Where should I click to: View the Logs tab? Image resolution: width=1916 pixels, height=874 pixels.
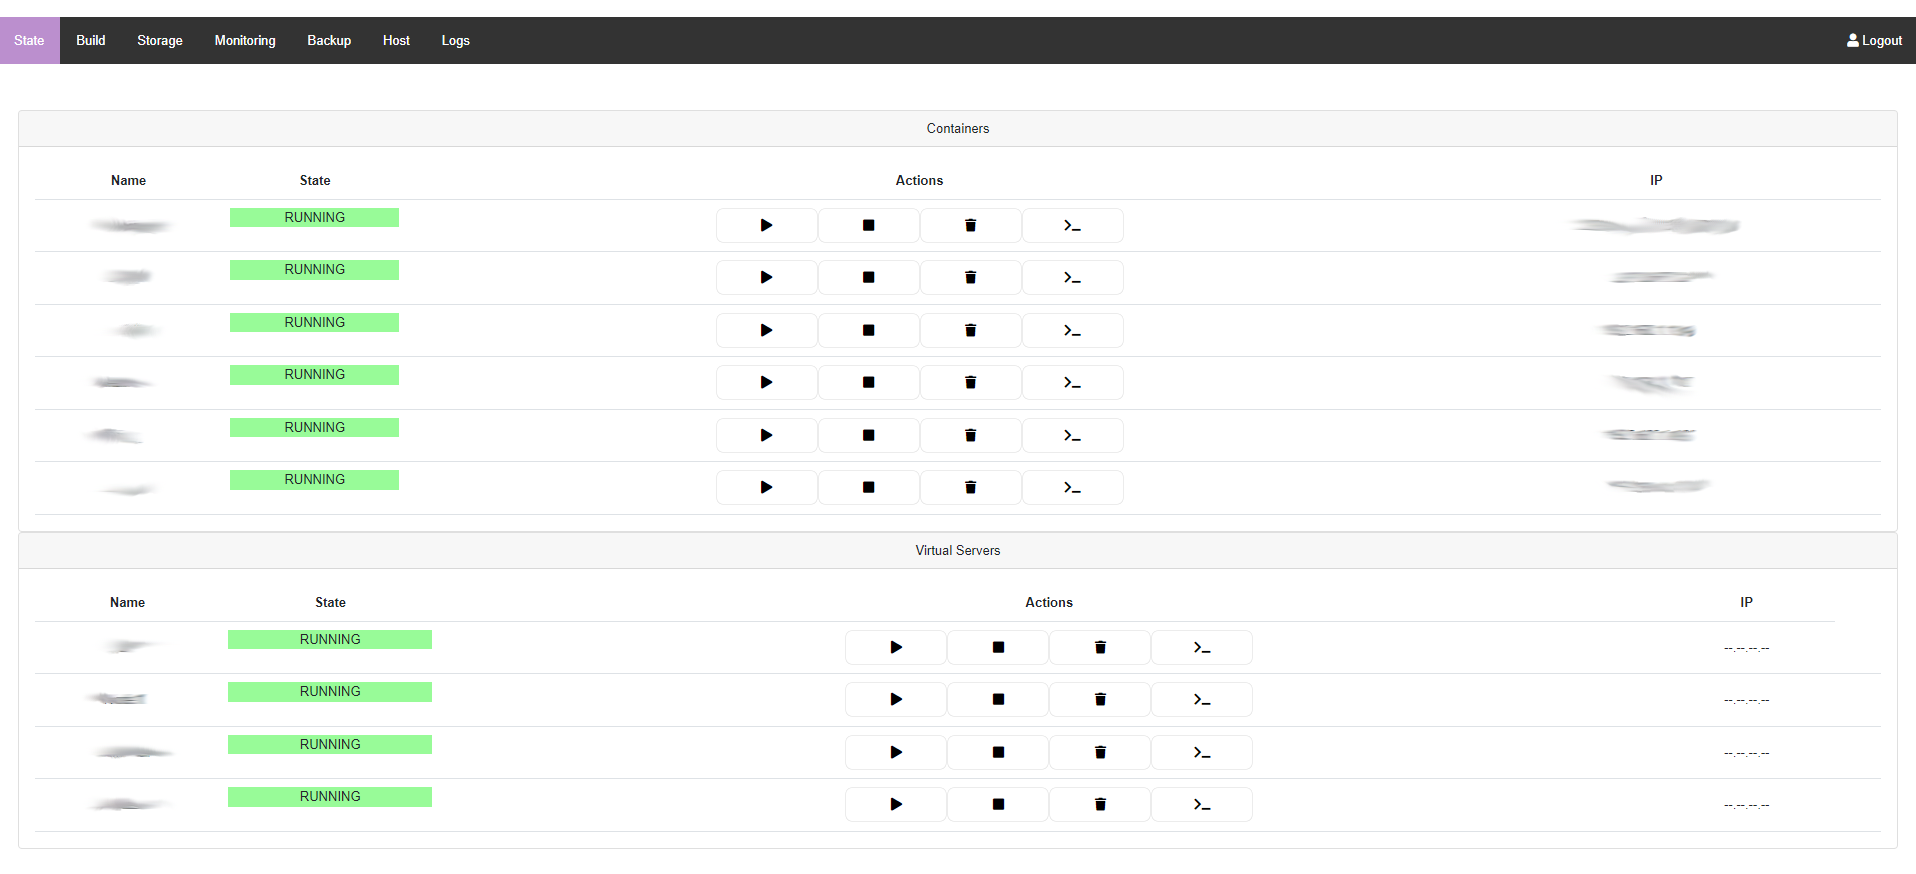coord(455,40)
